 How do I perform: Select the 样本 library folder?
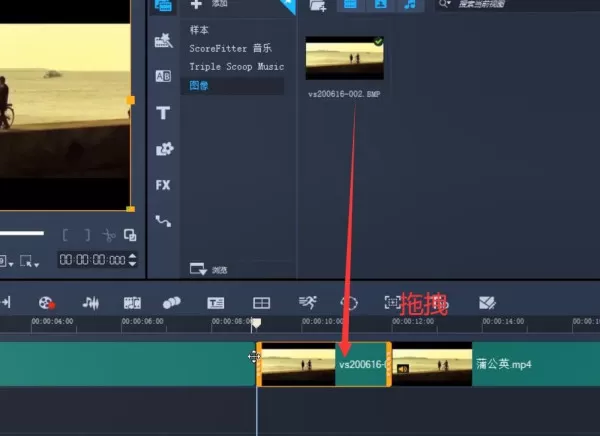coord(199,30)
